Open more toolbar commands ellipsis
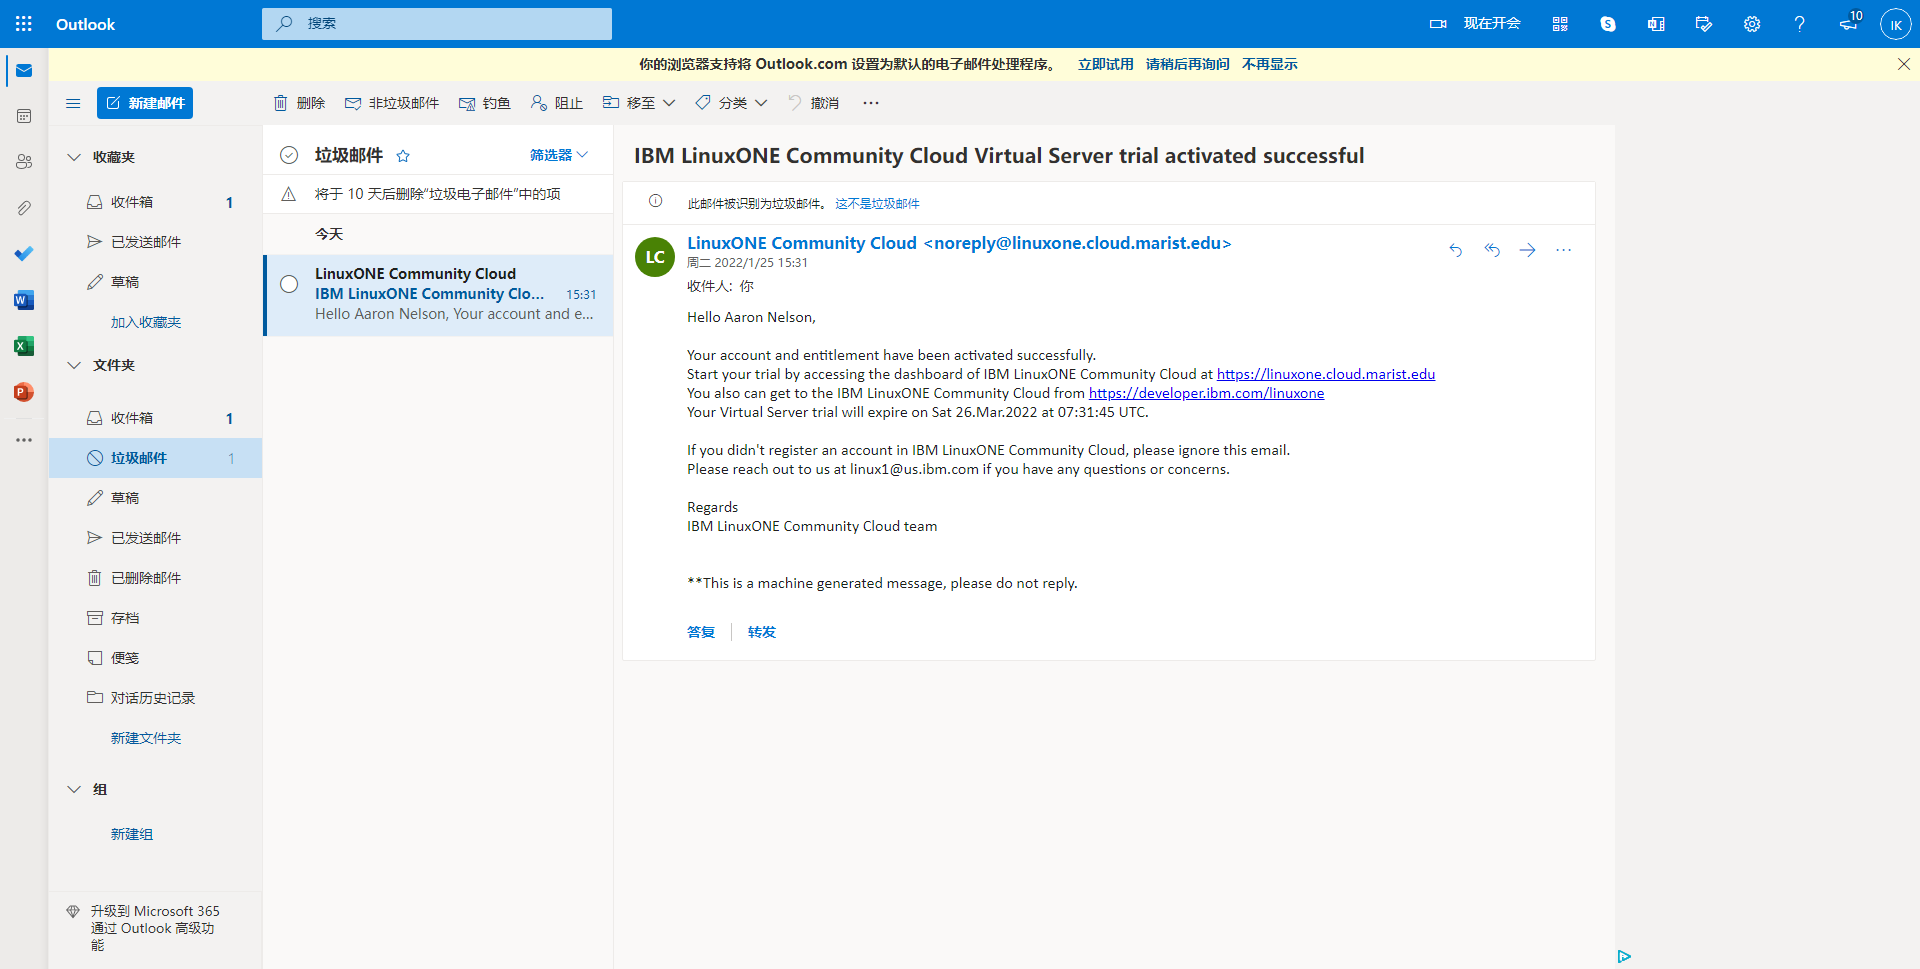The height and width of the screenshot is (969, 1920). 871,103
